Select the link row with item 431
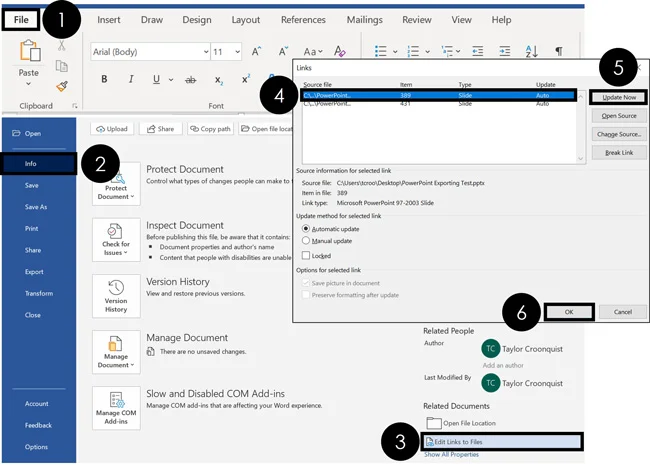This screenshot has width=650, height=465. pyautogui.click(x=439, y=104)
